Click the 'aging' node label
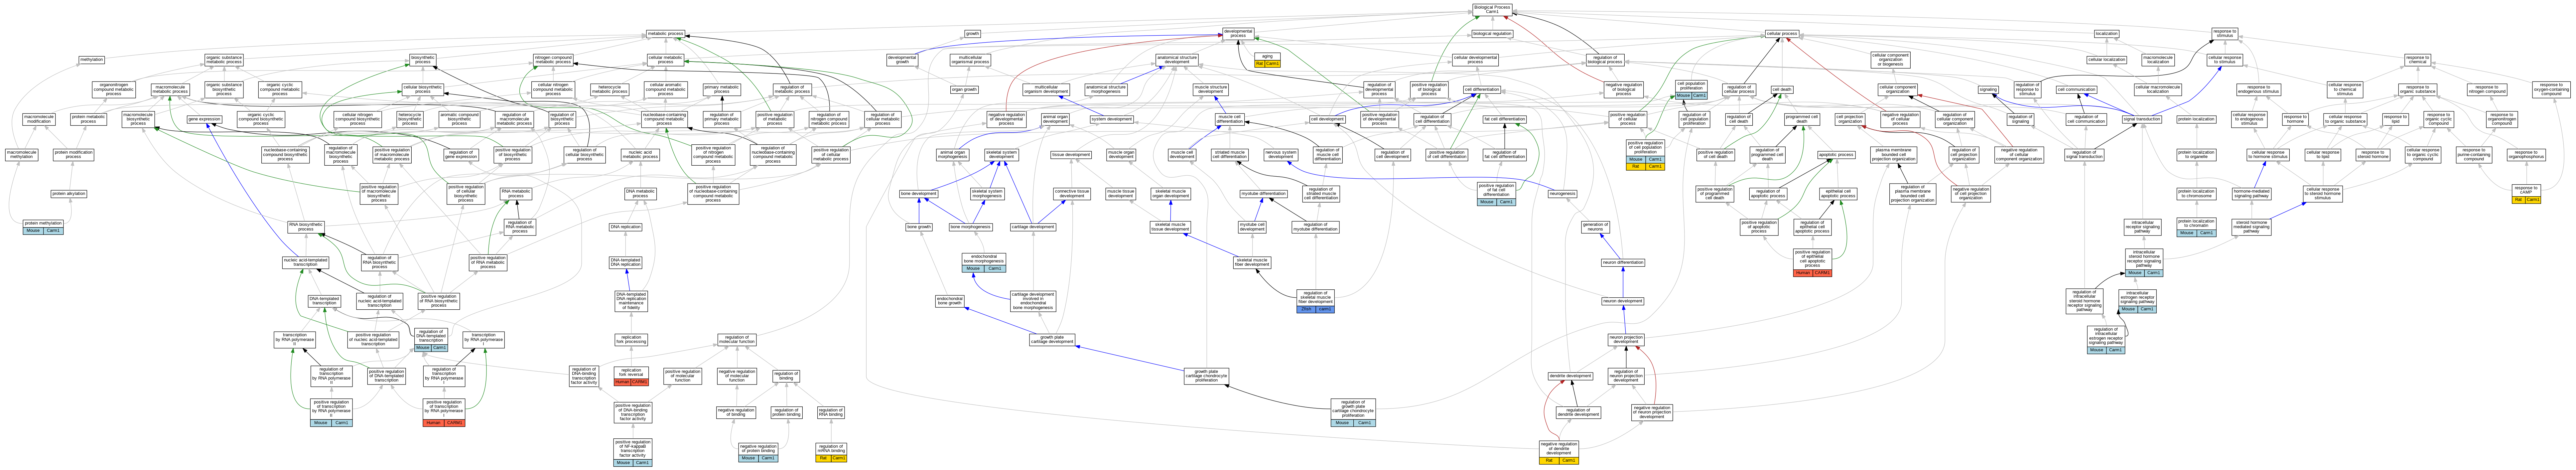Viewport: 2576px width, 470px height. pos(1267,56)
